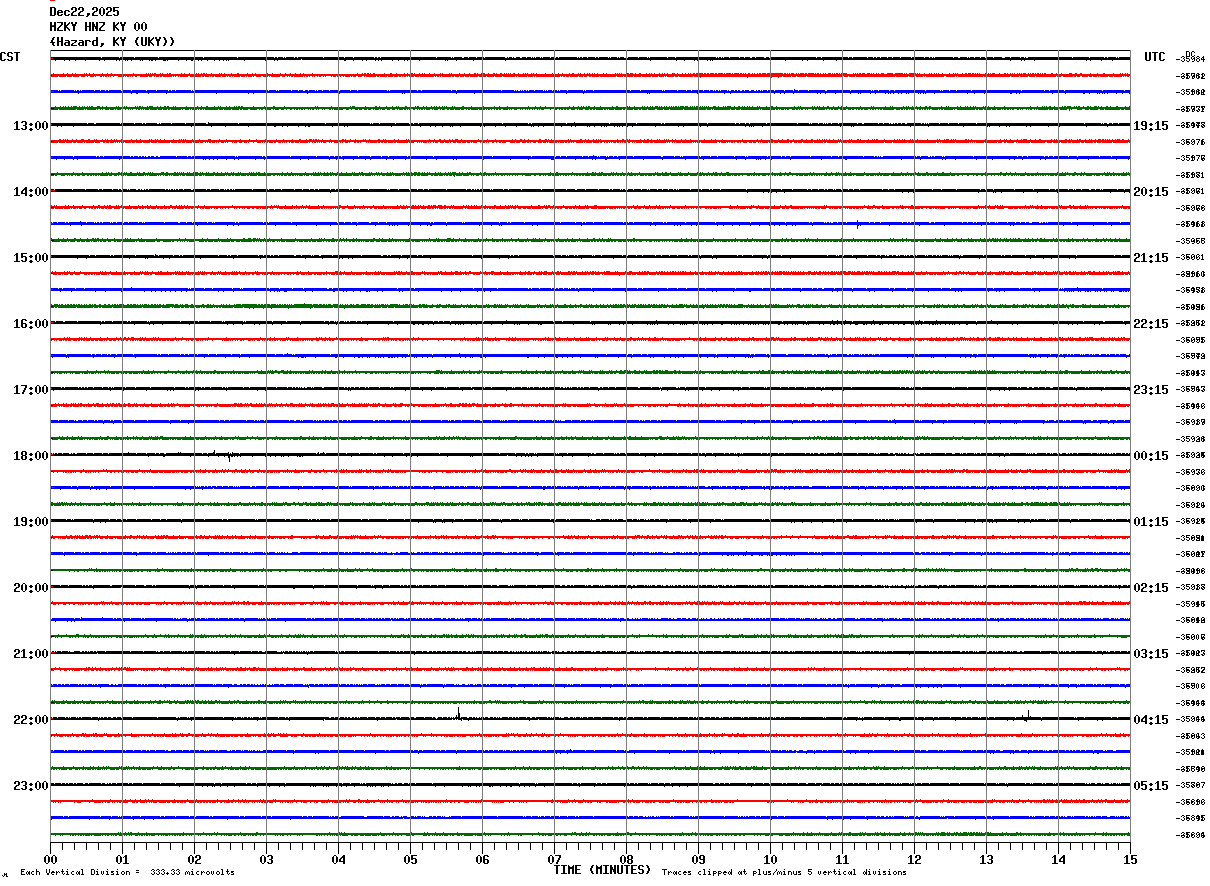Select the 14:00 CST row label
The height and width of the screenshot is (886, 1210).
point(30,192)
